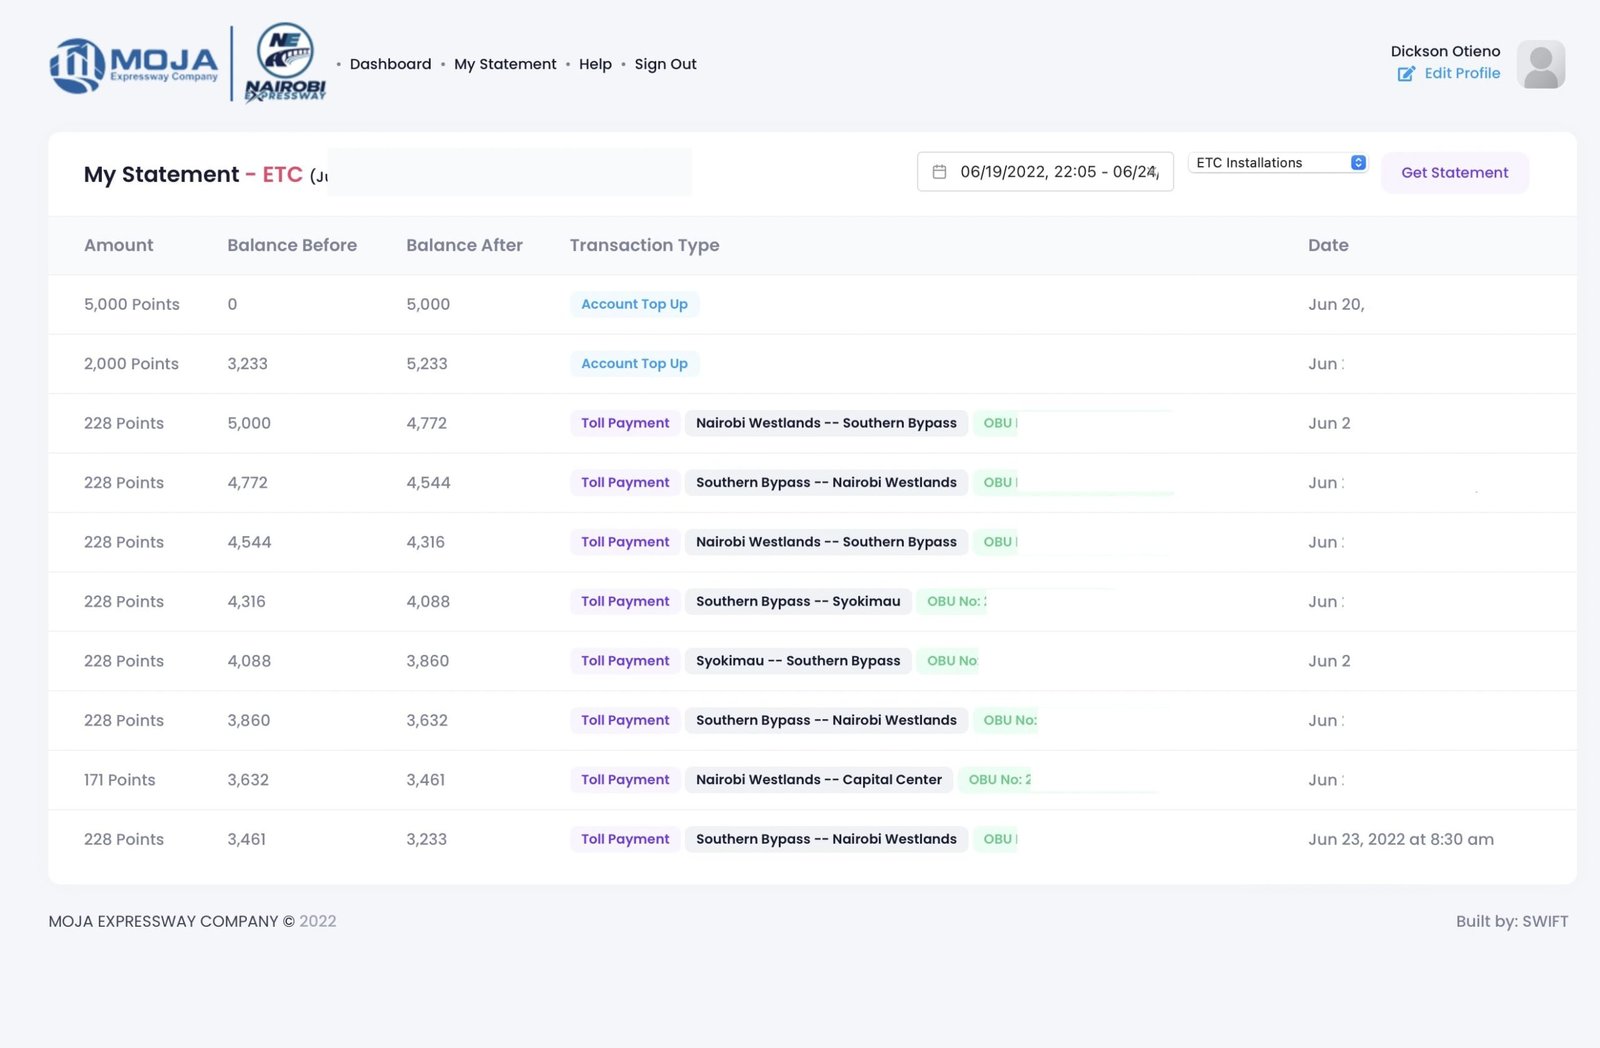Screen dimensions: 1600x1048
Task: Open the Dashboard menu item
Action: (390, 64)
